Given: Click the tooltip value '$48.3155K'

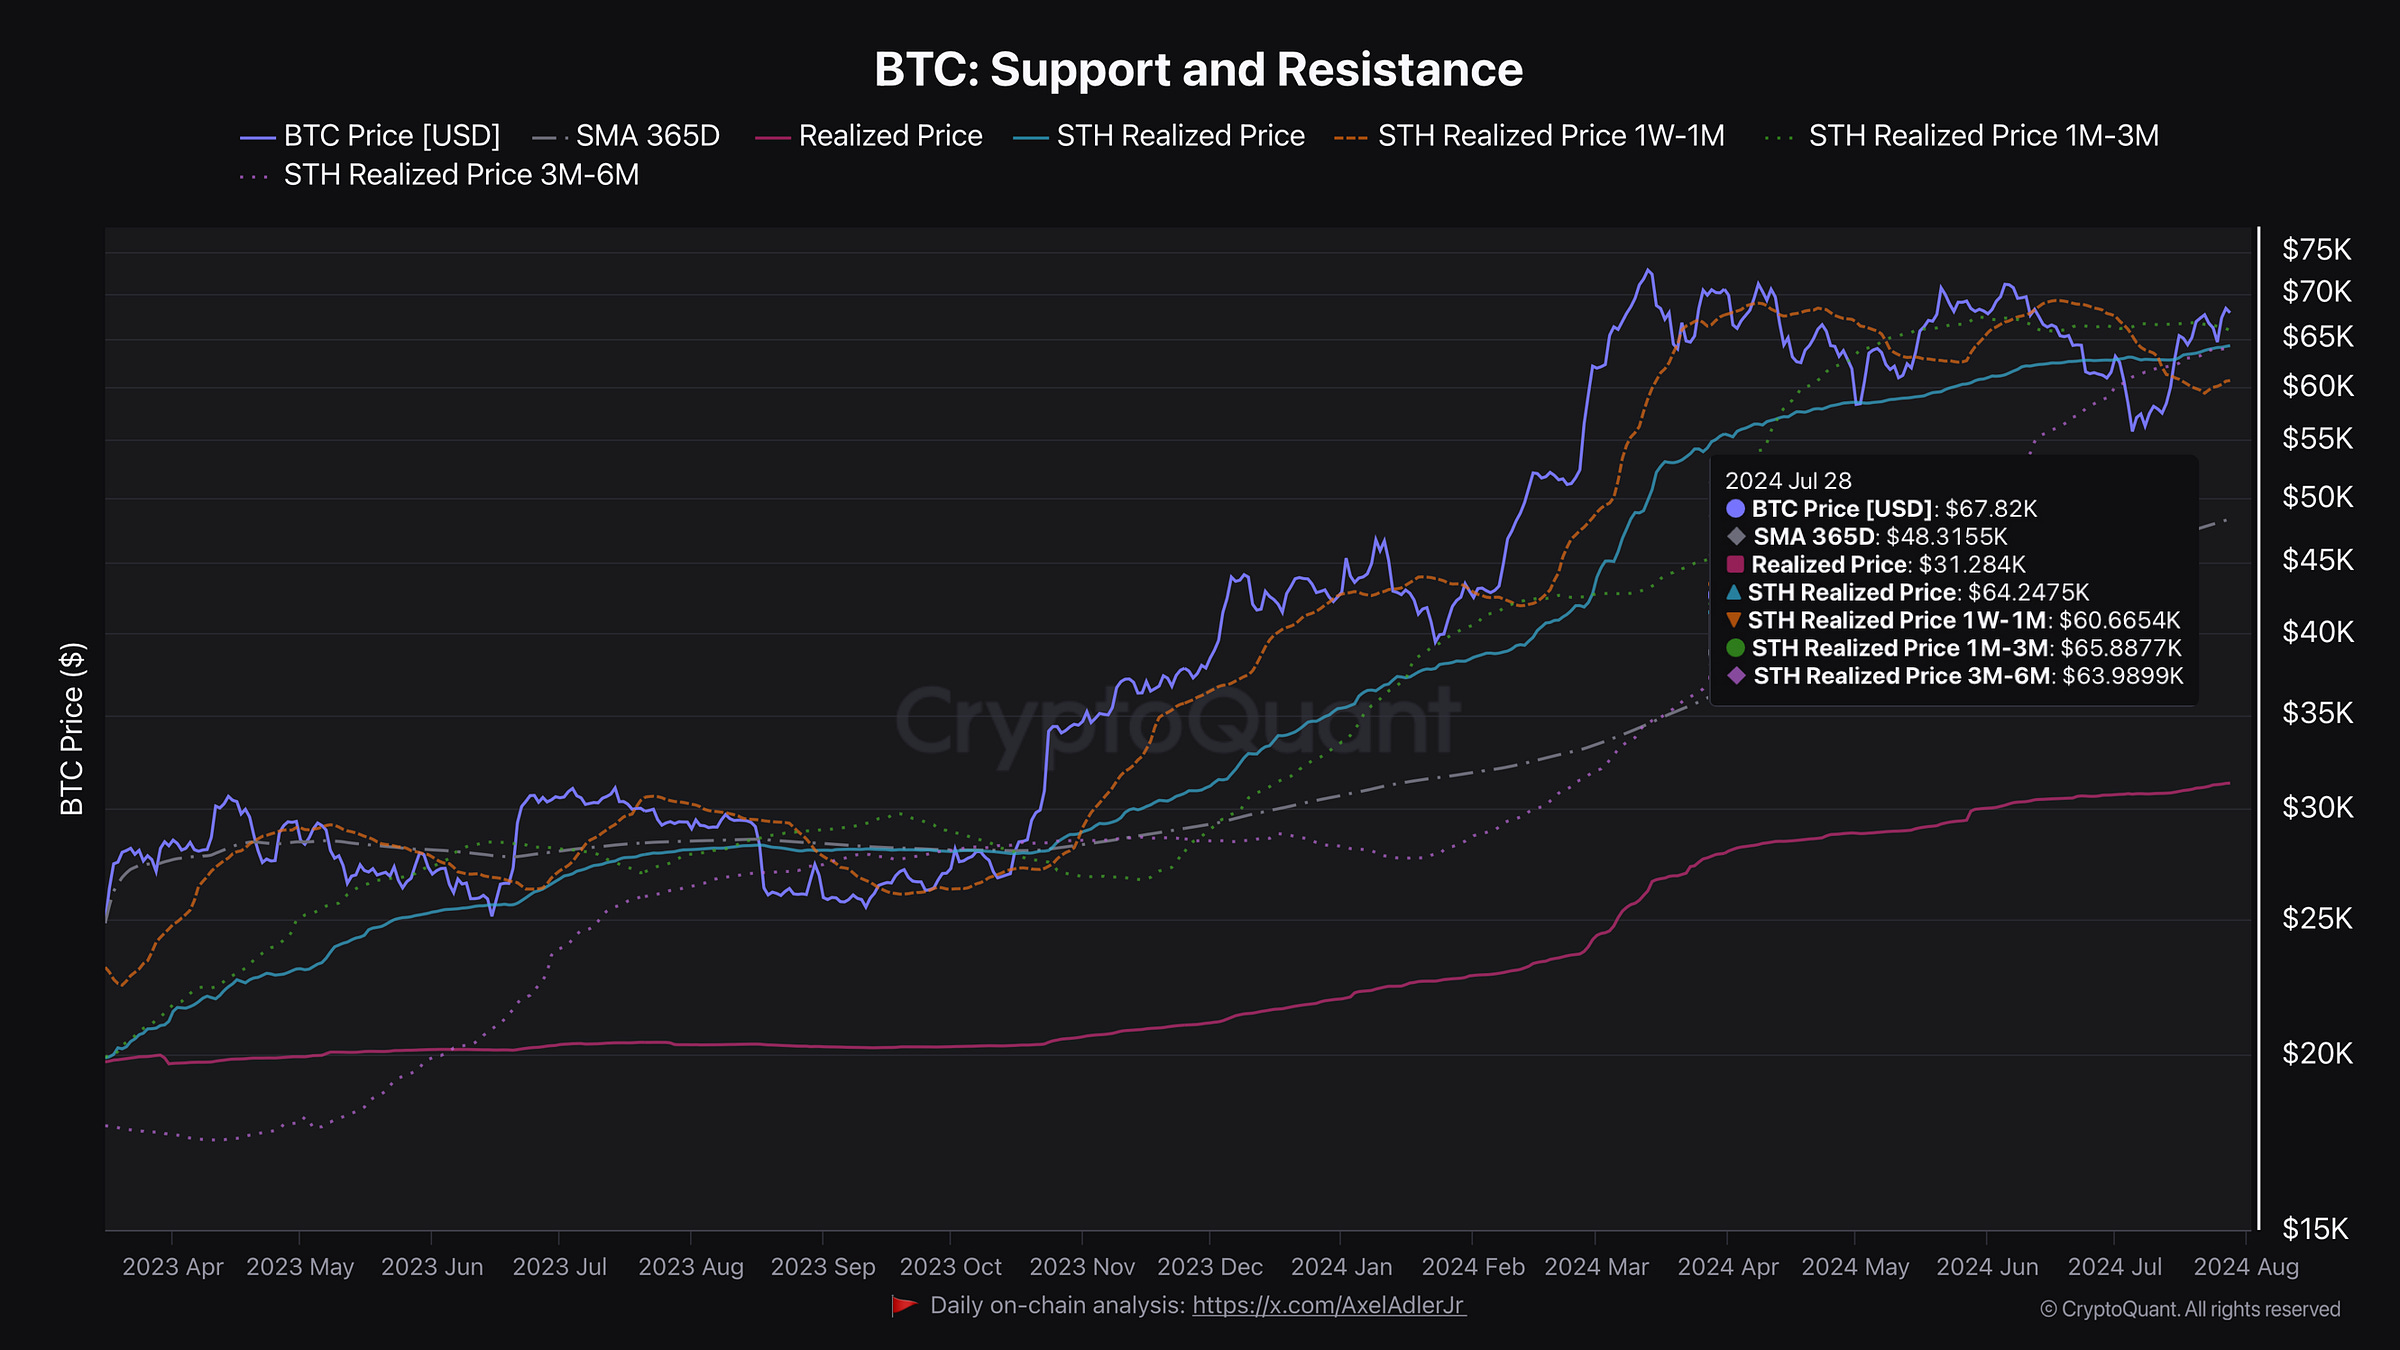Looking at the screenshot, I should 1947,537.
